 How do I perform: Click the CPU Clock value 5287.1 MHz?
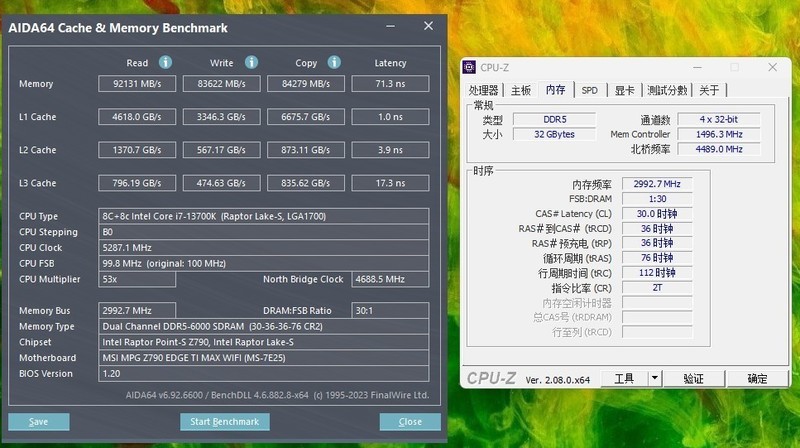(x=264, y=247)
